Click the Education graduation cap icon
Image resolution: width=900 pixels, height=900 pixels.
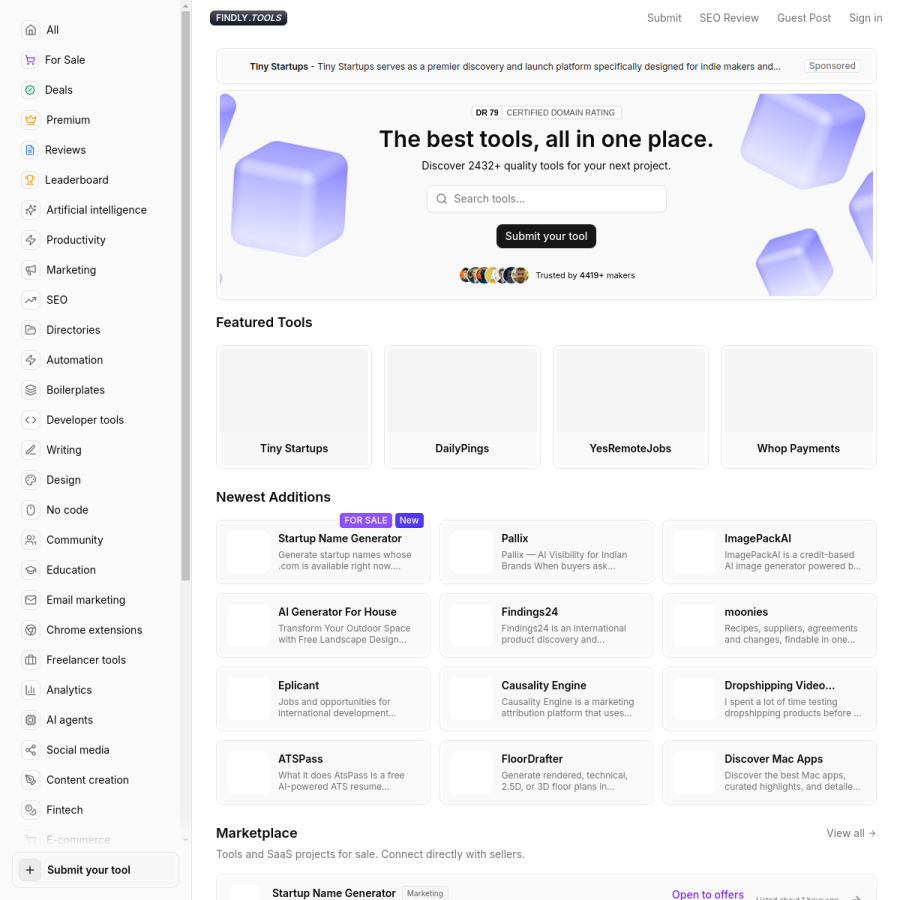coord(31,570)
